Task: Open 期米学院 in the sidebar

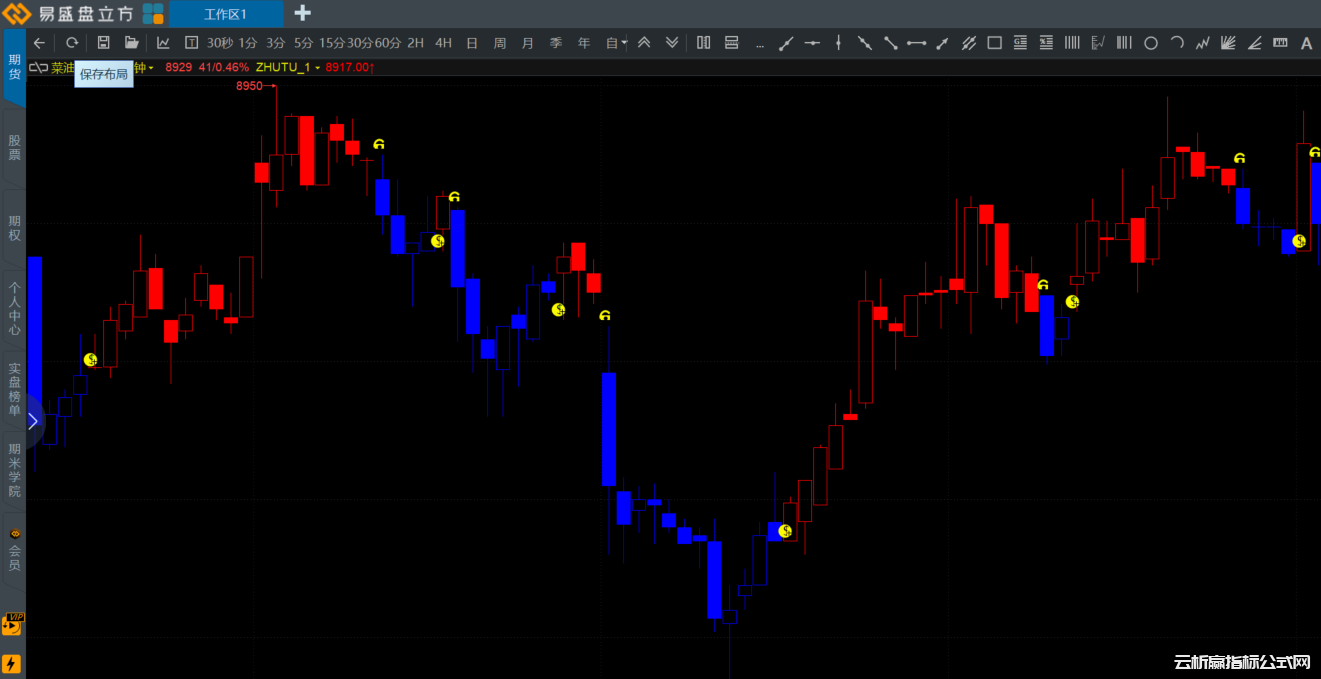Action: pos(14,470)
